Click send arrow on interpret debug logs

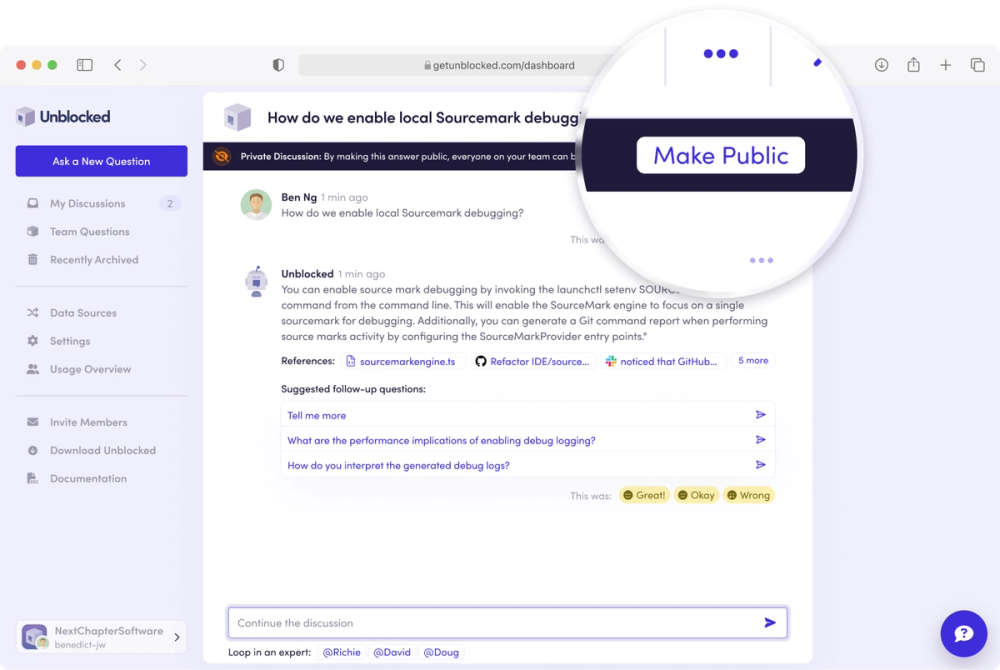click(x=760, y=465)
